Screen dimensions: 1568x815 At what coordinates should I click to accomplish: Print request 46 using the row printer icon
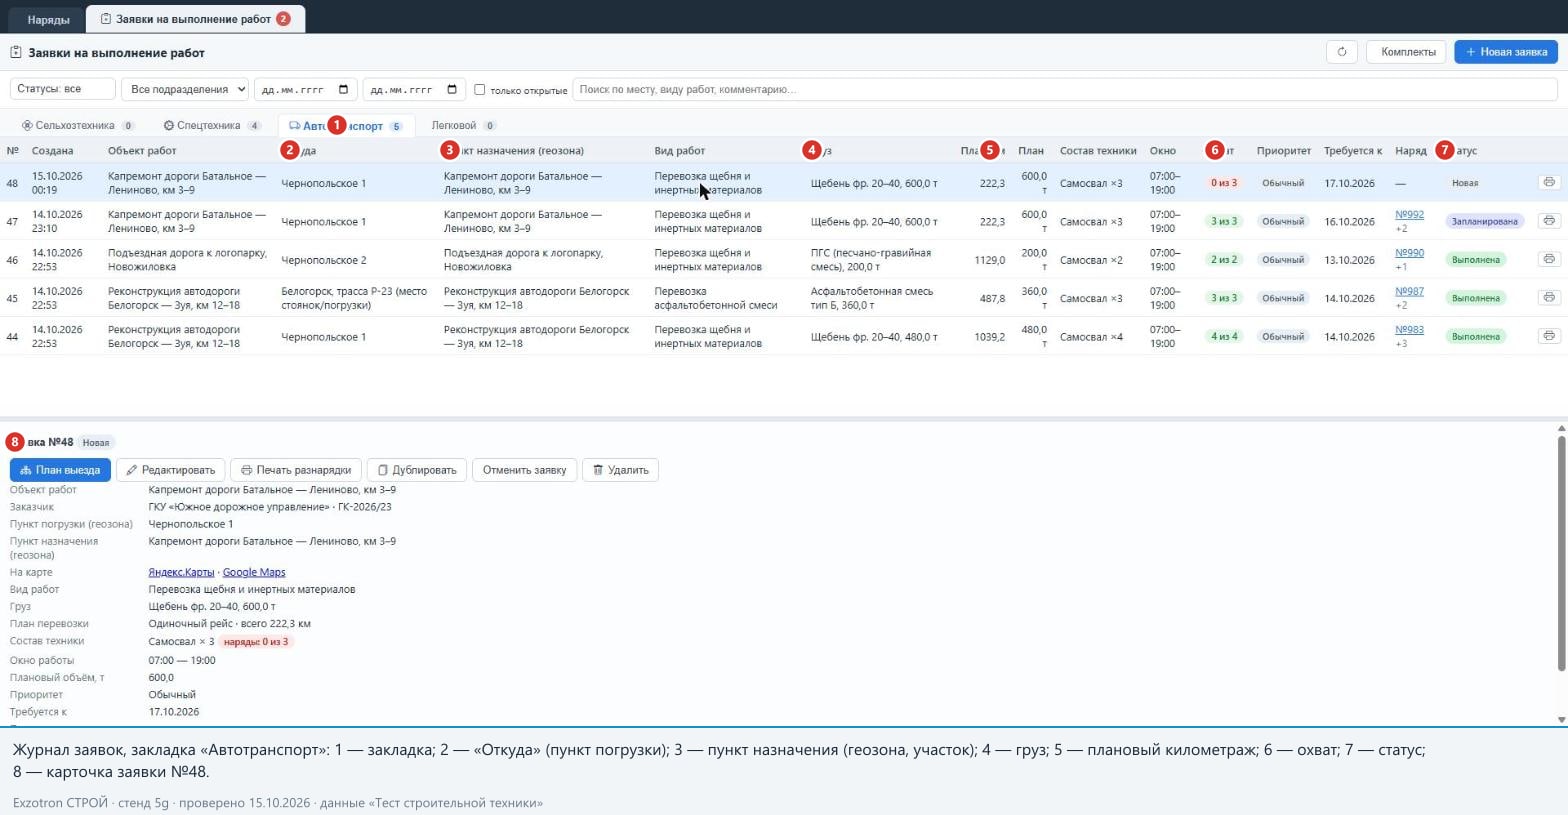tap(1549, 259)
